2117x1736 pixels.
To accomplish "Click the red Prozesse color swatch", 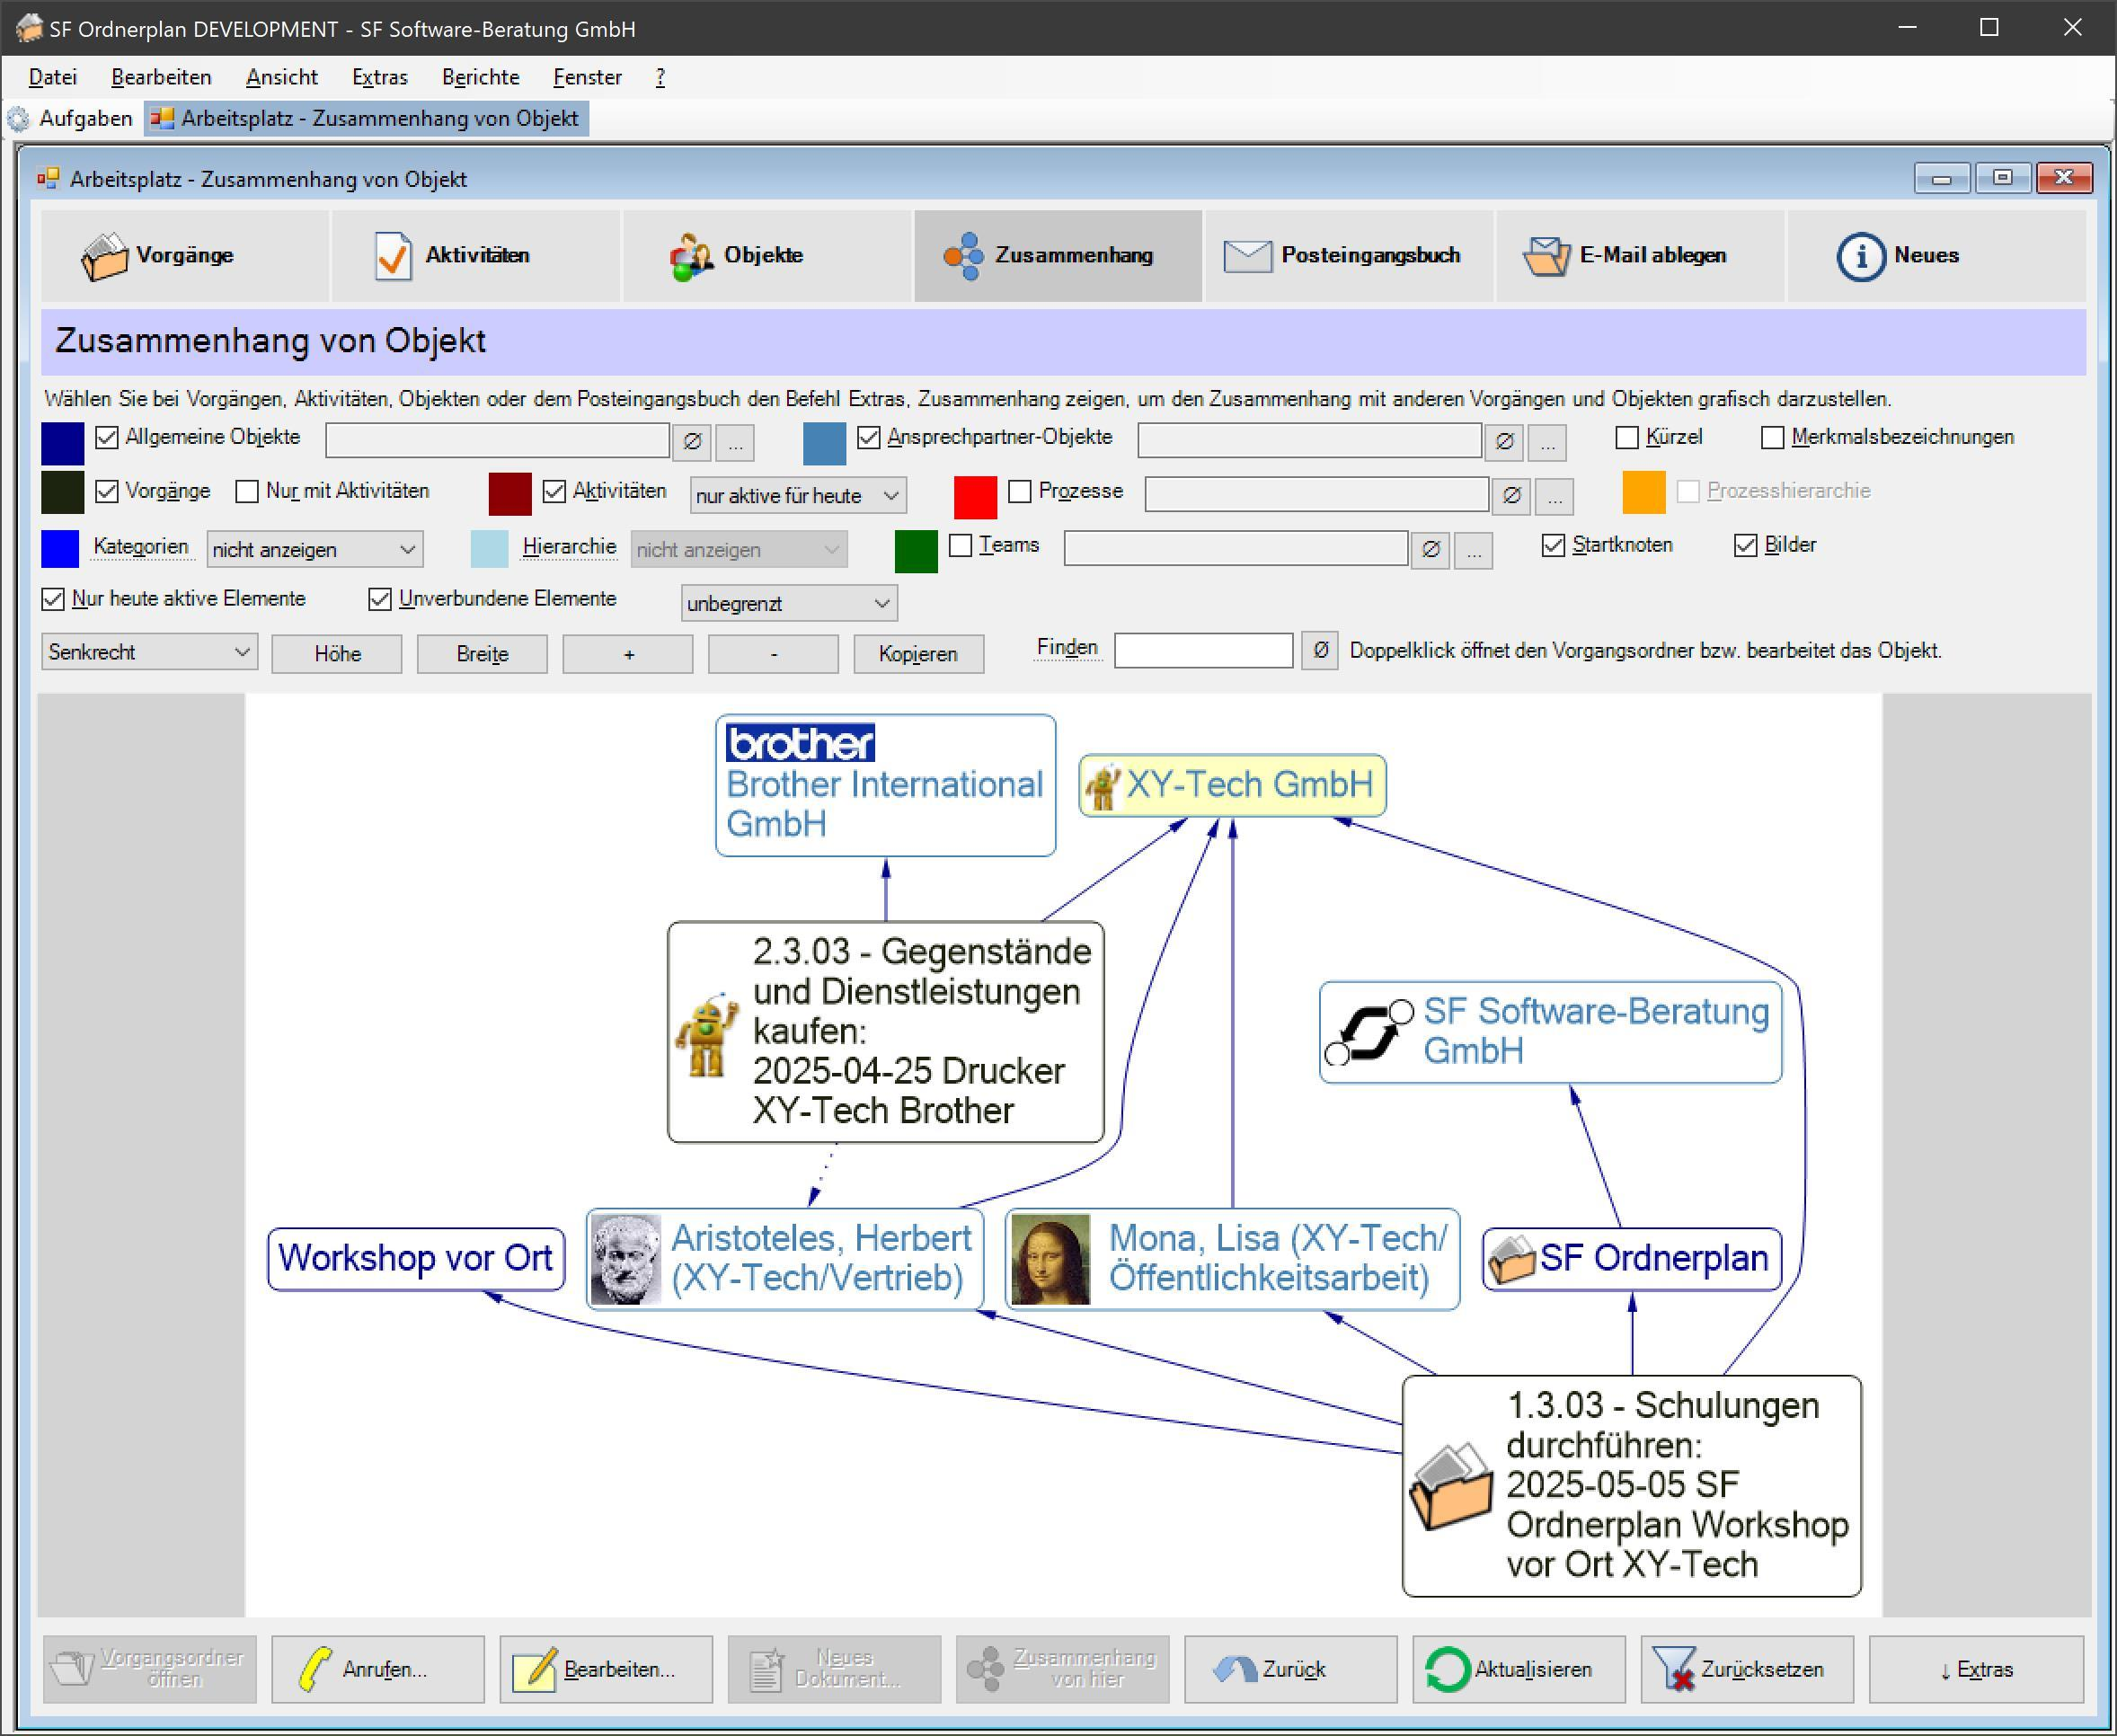I will [975, 497].
